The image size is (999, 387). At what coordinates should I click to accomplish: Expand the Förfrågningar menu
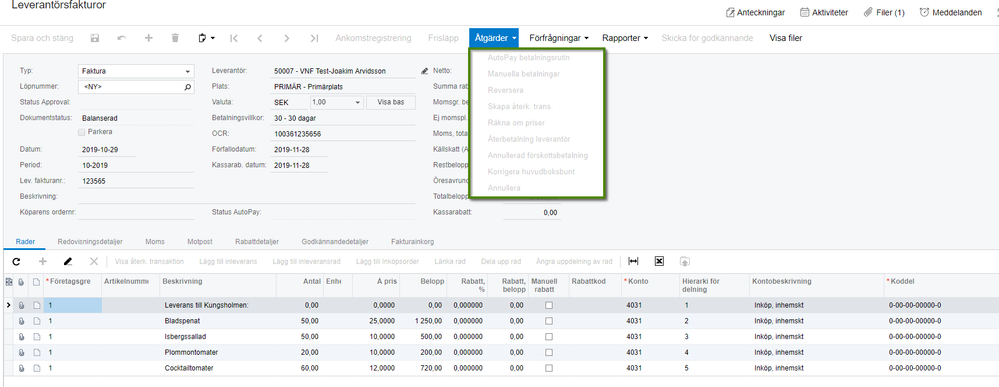tap(559, 38)
